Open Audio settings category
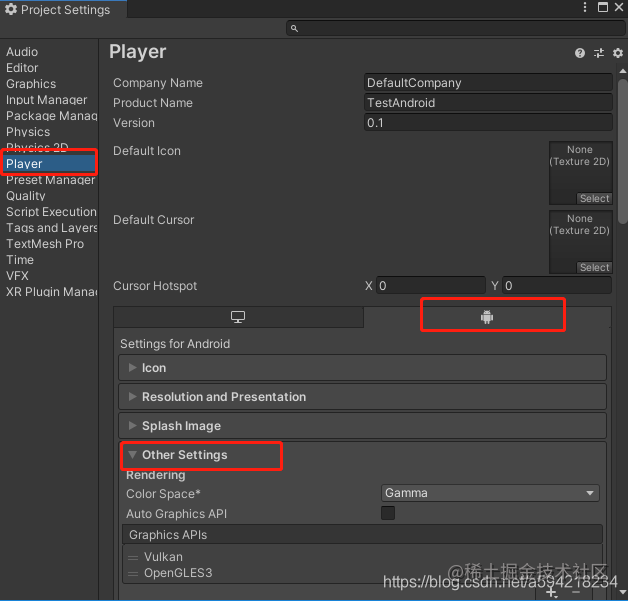Screen dimensions: 628x601 click(x=48, y=52)
